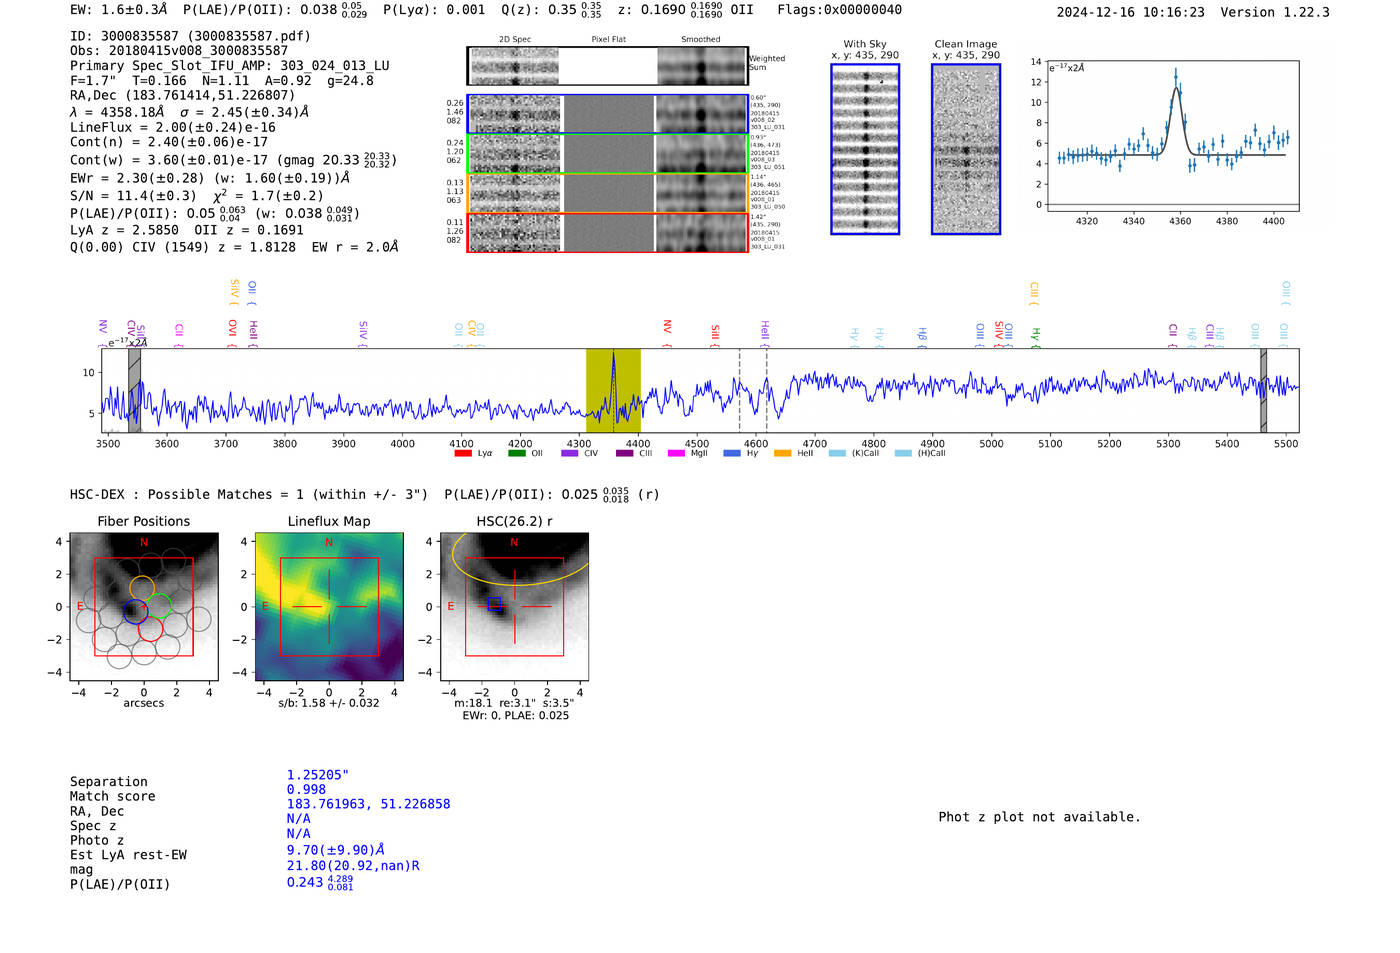Click the blue square marker in HSC image
This screenshot has height=953, width=1400.
494,603
